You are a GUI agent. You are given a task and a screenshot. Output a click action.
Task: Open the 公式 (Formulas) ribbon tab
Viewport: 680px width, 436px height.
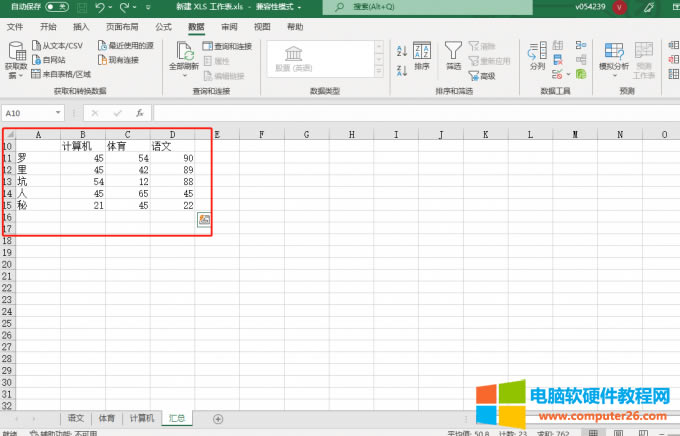[164, 27]
